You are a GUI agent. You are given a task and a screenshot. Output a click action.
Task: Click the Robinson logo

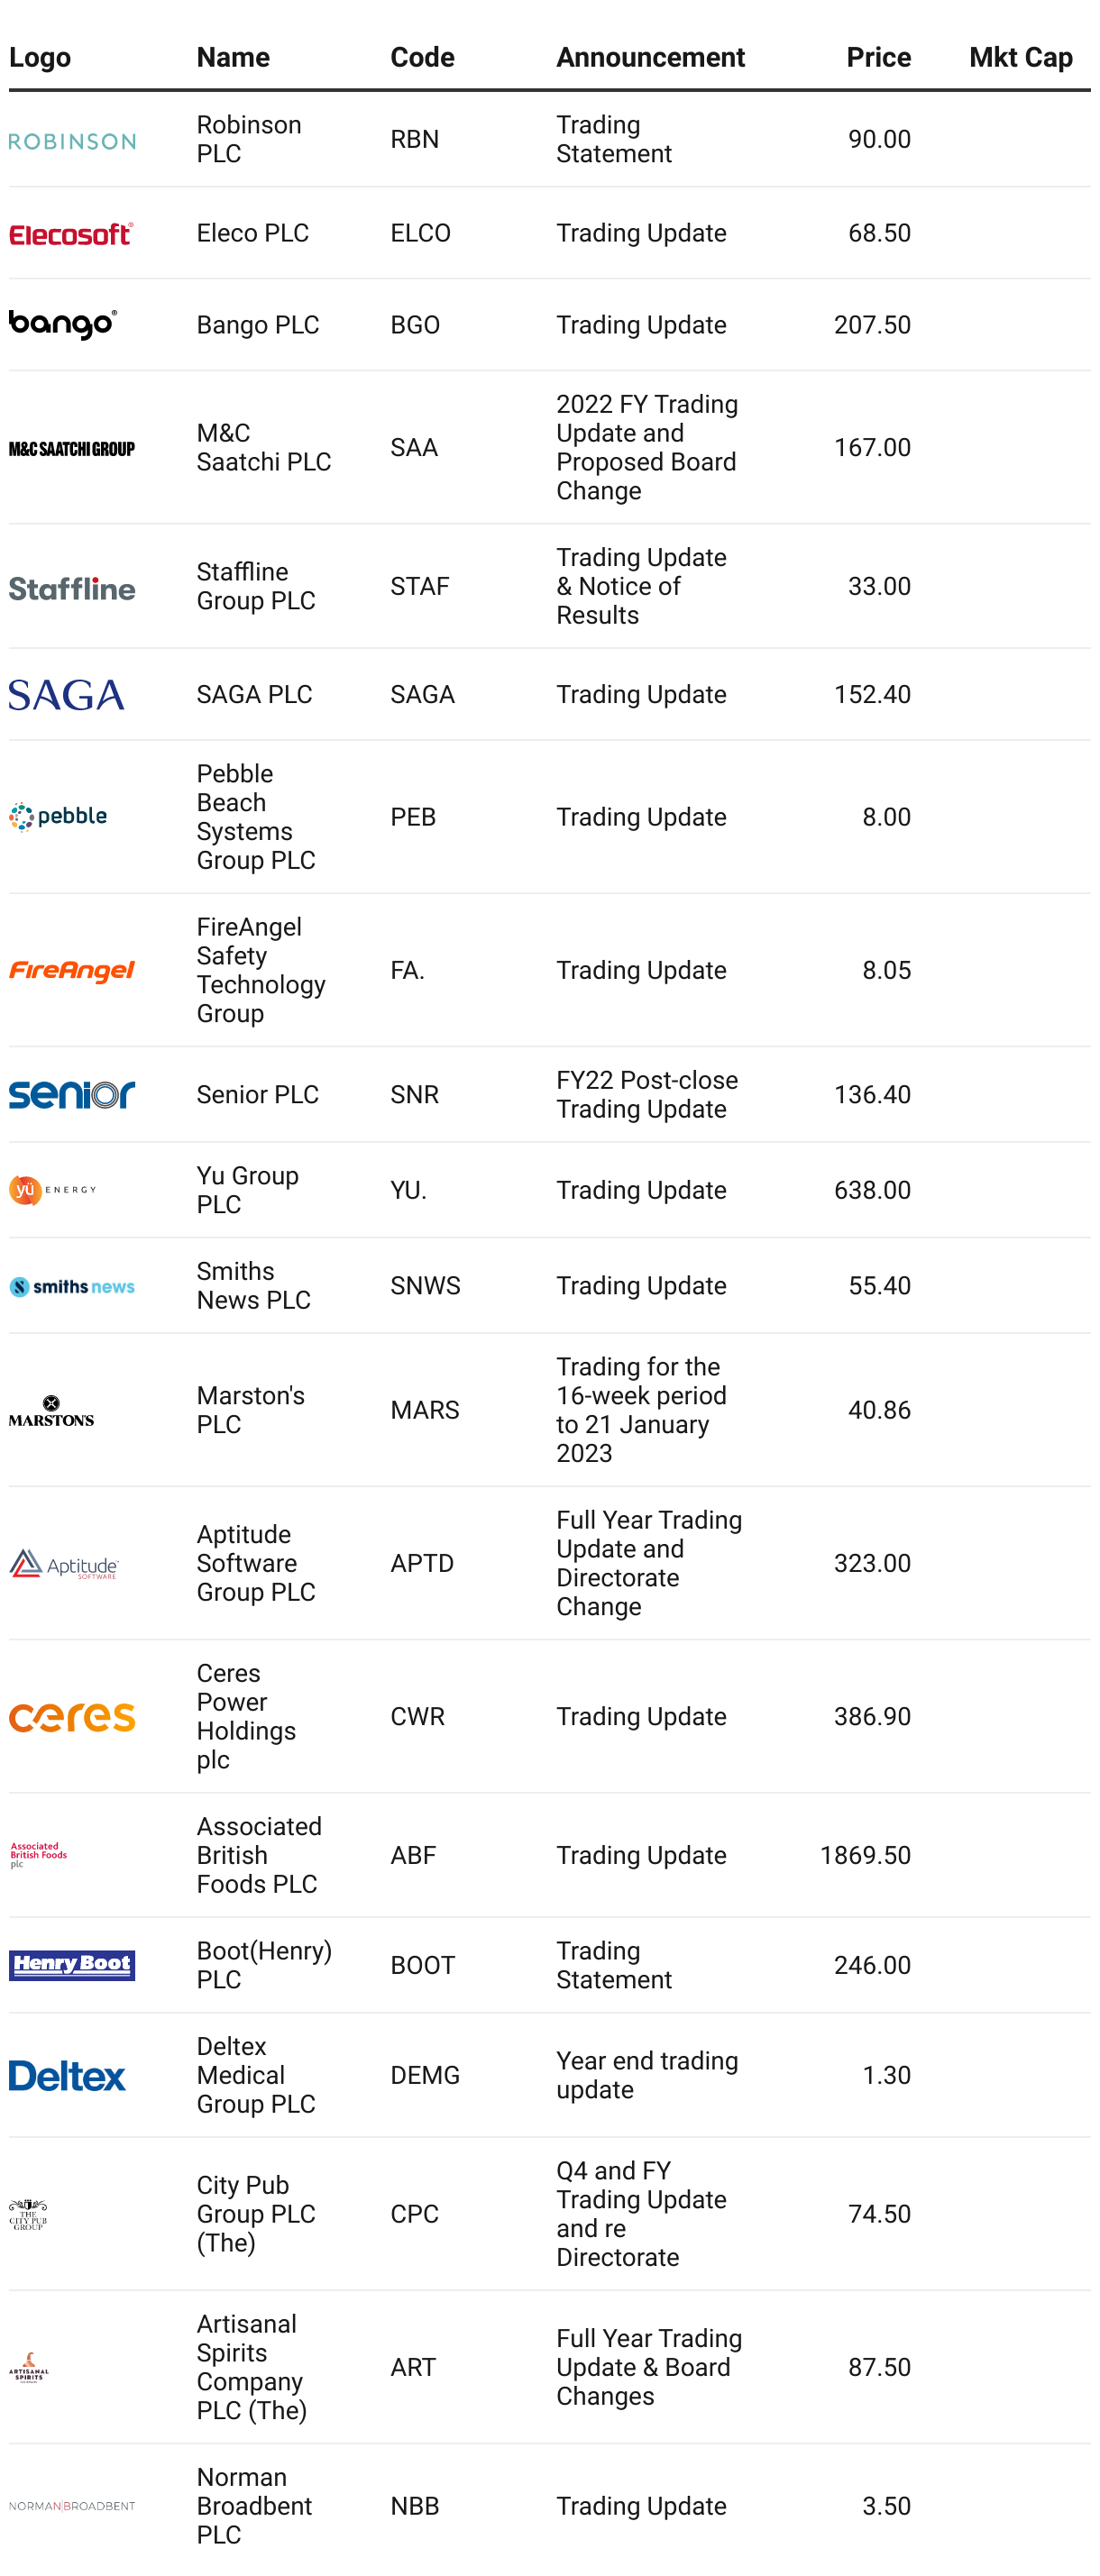72,141
